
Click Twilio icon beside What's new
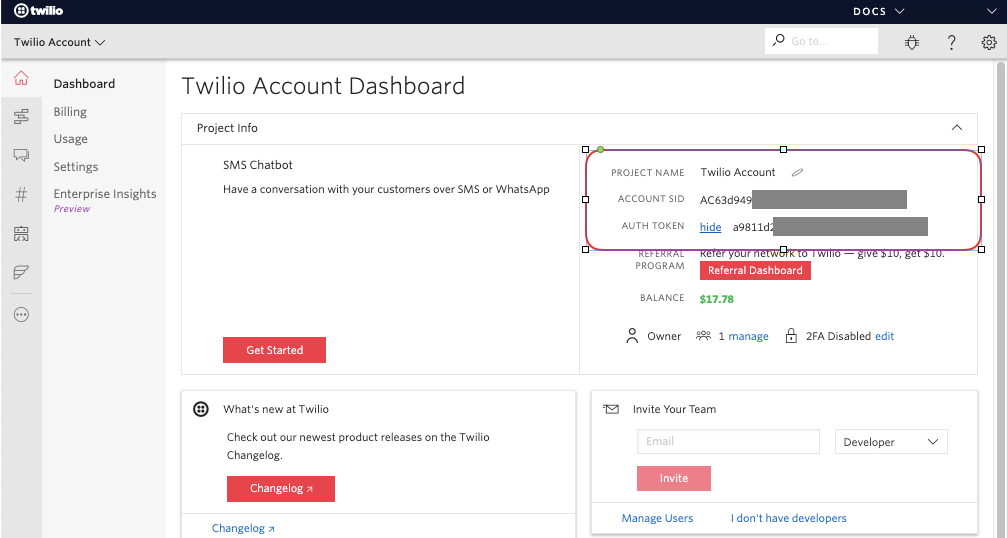click(x=200, y=409)
